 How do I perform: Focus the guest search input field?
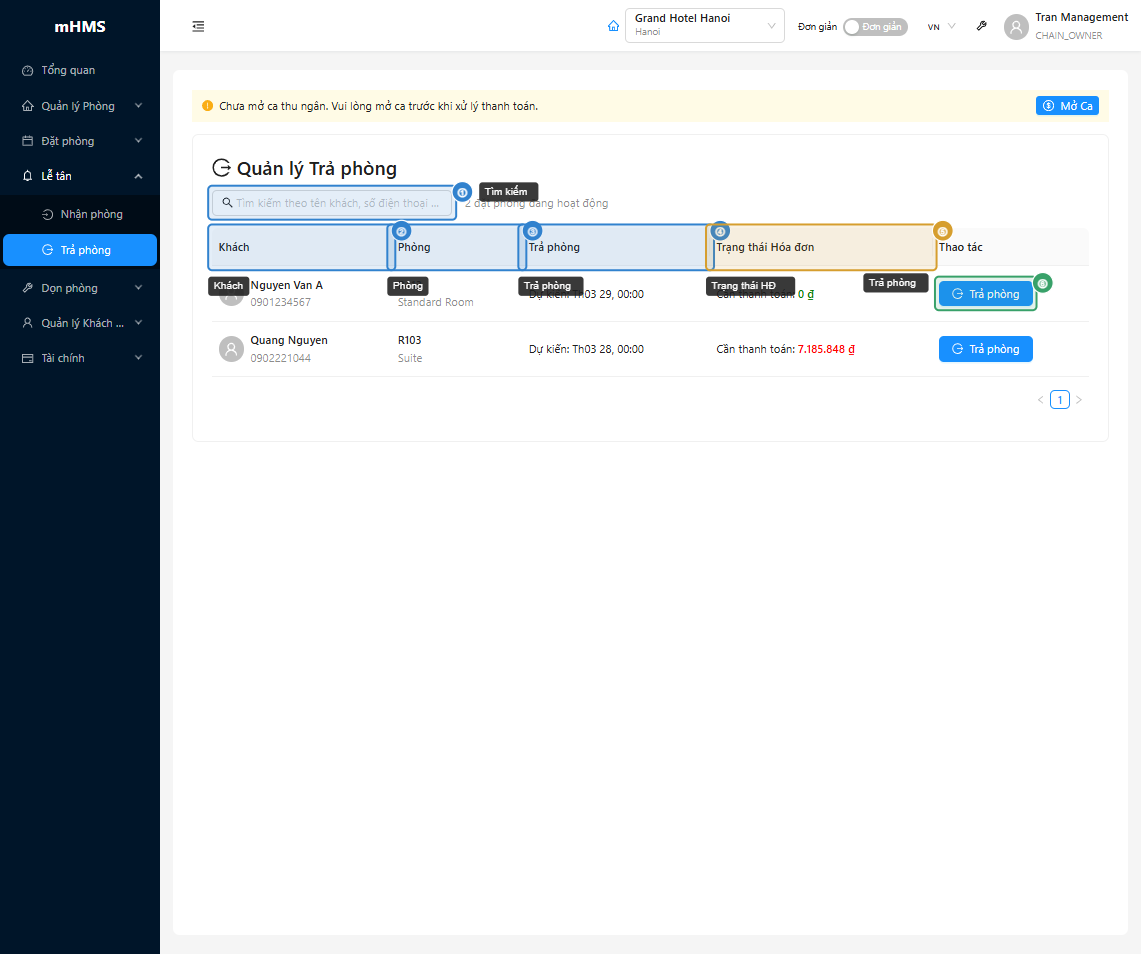[x=332, y=203]
